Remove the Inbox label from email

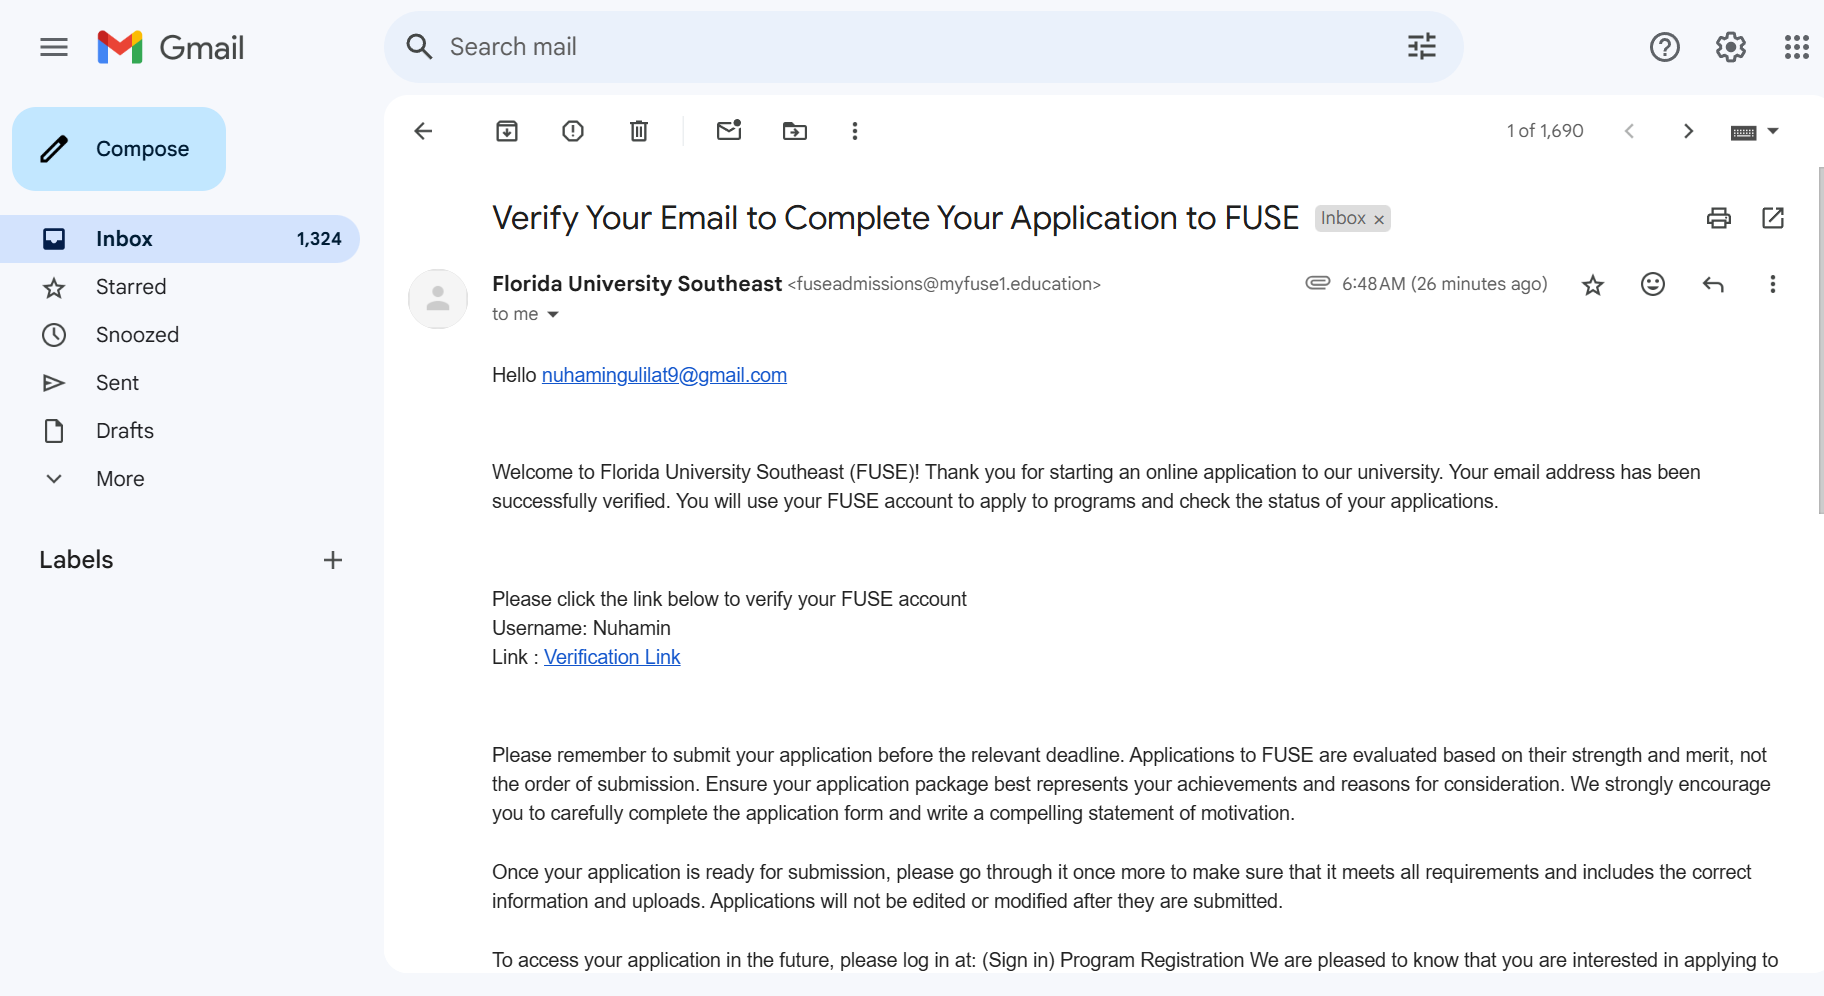point(1379,219)
